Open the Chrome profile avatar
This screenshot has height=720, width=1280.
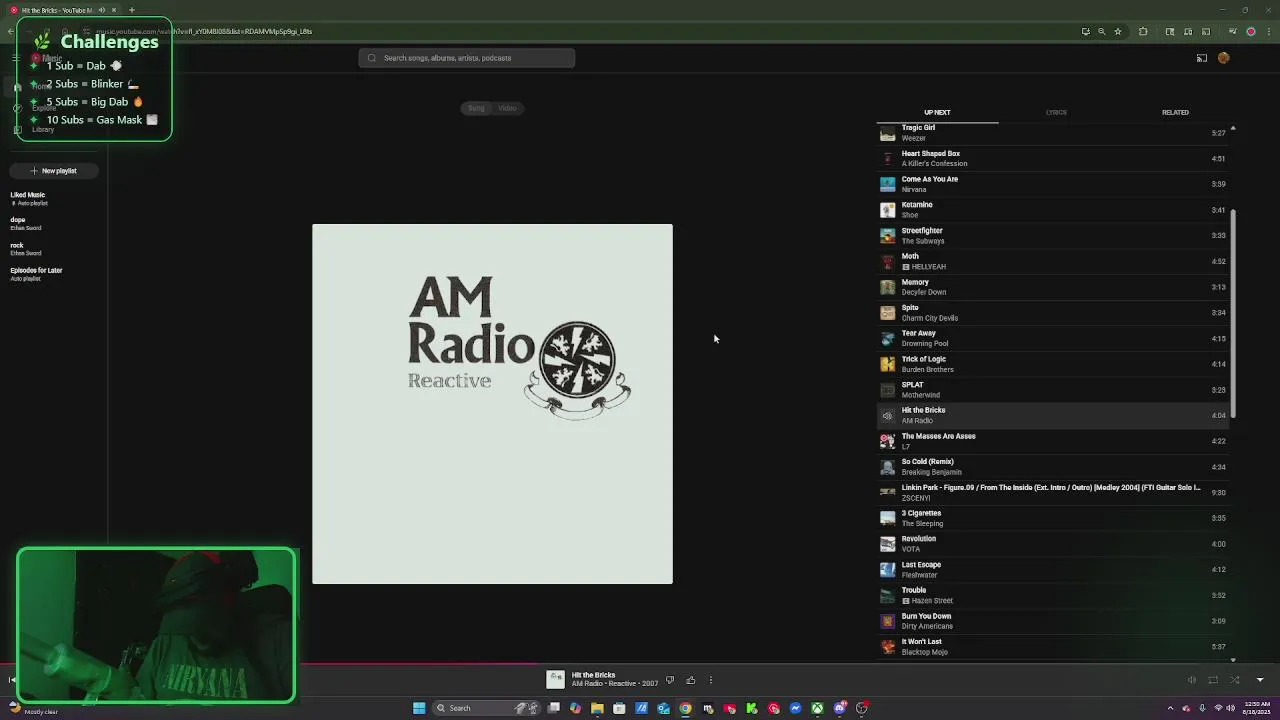[x=1250, y=31]
